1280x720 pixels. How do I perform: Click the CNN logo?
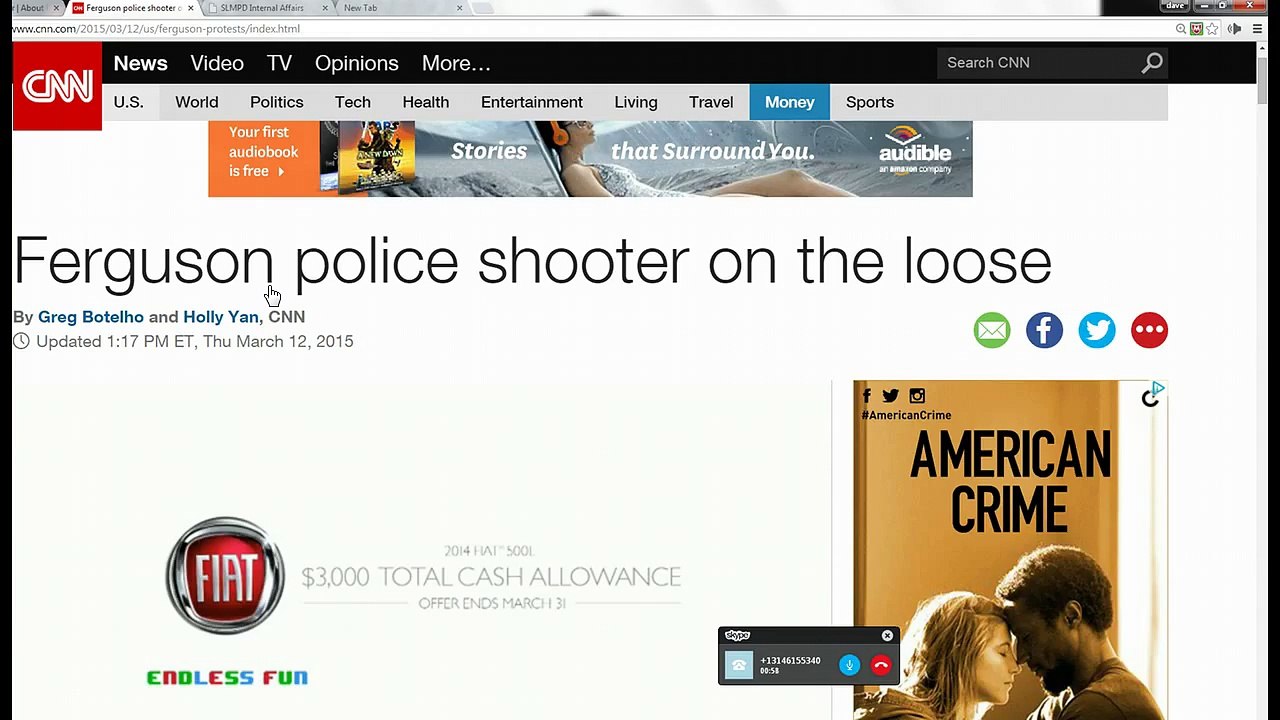point(57,87)
